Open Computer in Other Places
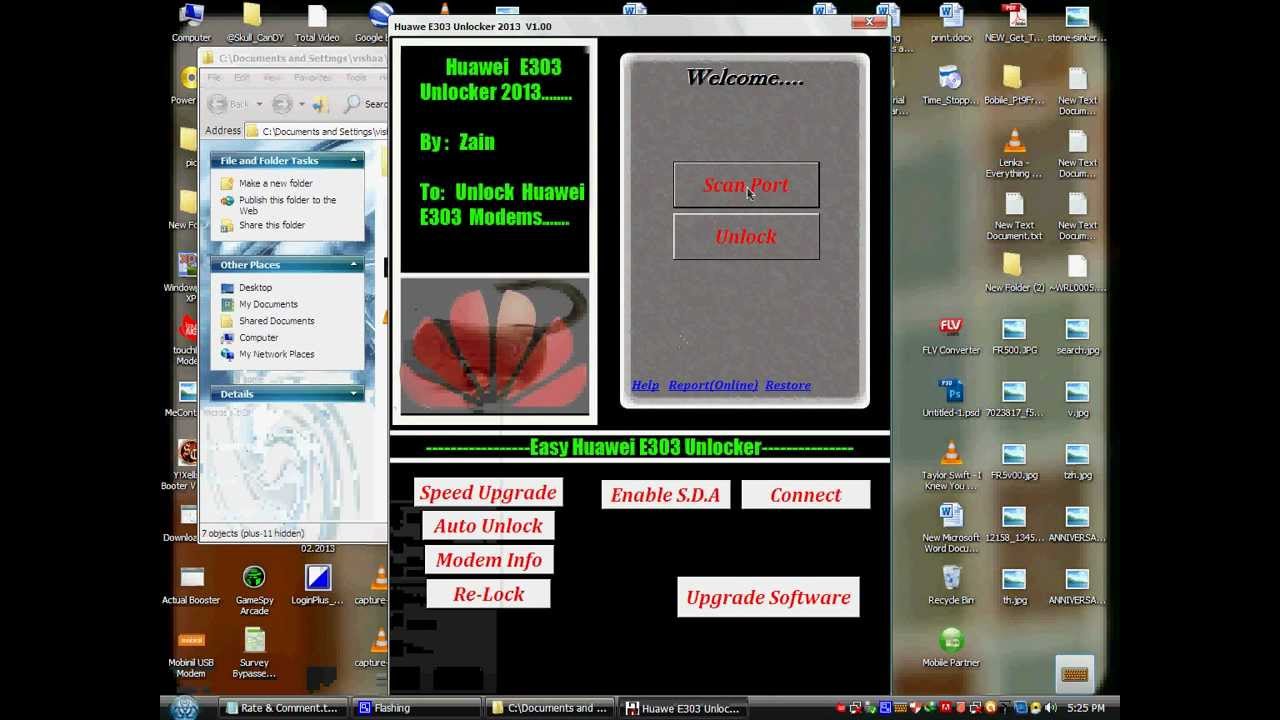The width and height of the screenshot is (1280, 720). pyautogui.click(x=258, y=338)
